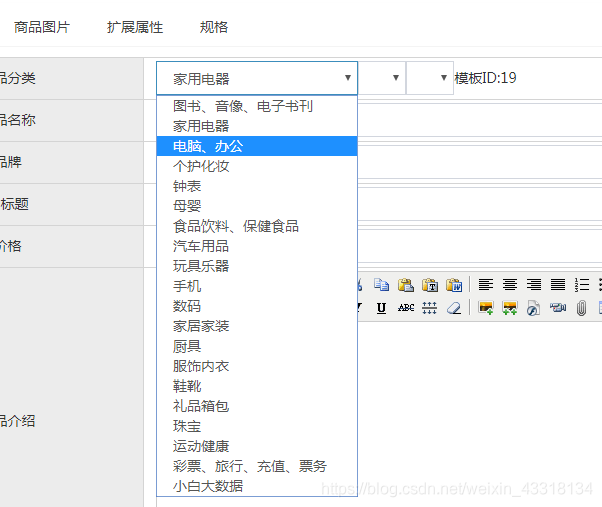The image size is (602, 507).
Task: Open multi-image upload icon
Action: 510,308
